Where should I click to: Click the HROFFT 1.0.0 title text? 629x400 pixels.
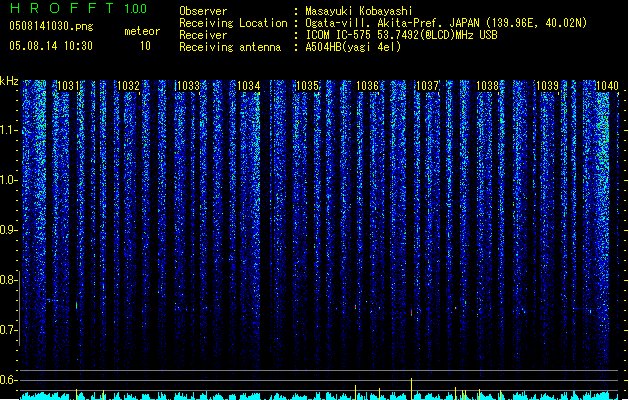click(x=79, y=8)
